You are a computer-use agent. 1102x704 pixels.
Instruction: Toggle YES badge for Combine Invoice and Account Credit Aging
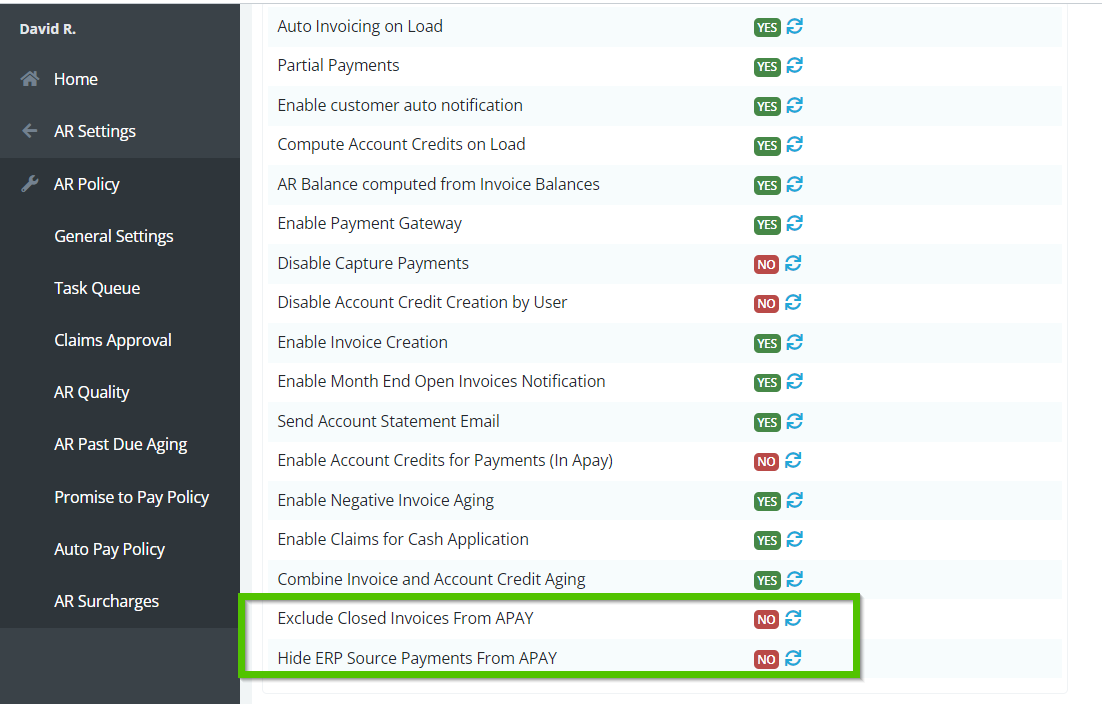click(767, 580)
